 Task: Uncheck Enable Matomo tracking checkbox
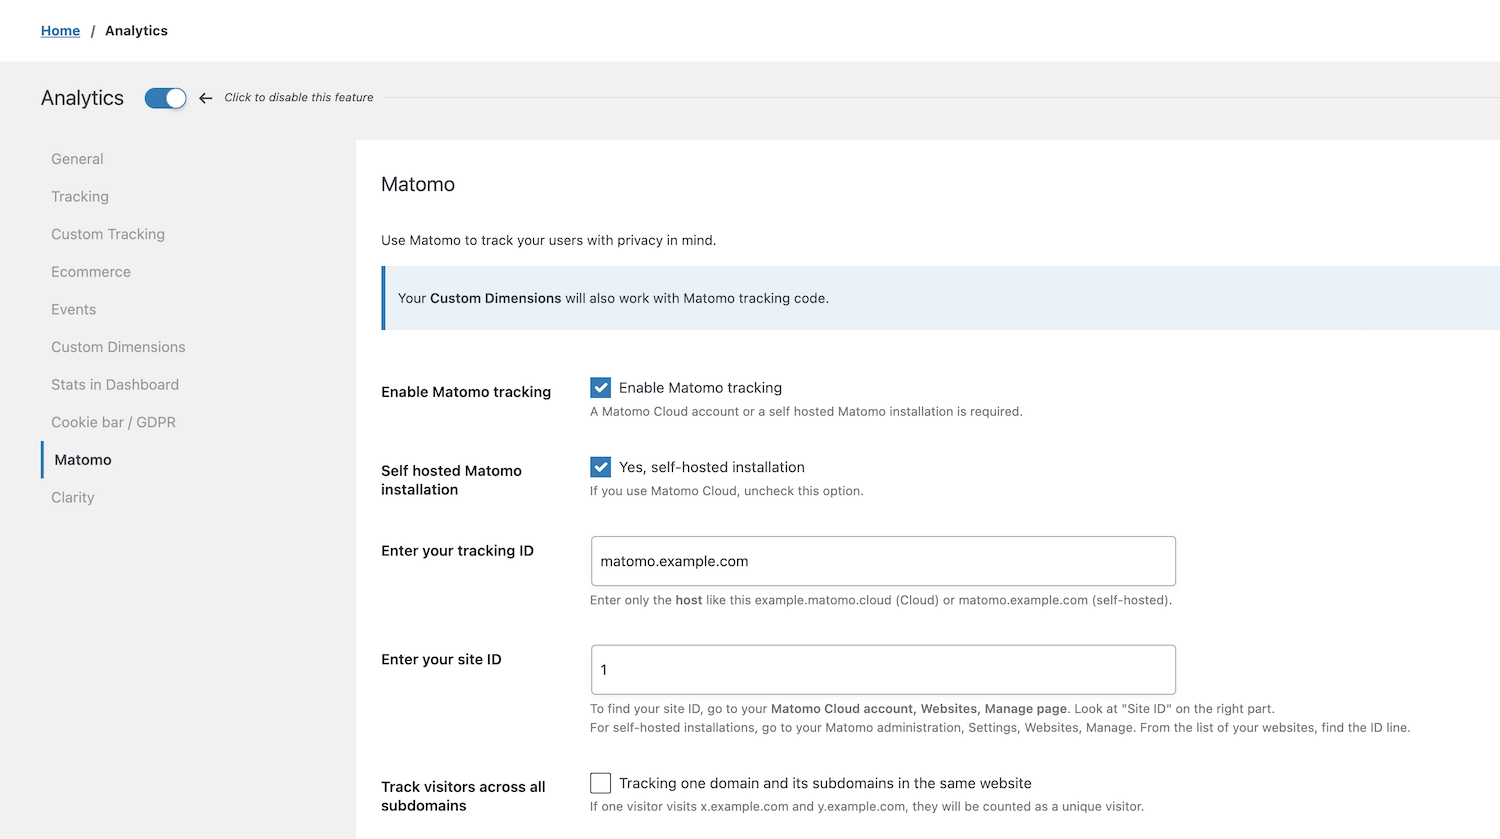pyautogui.click(x=600, y=388)
